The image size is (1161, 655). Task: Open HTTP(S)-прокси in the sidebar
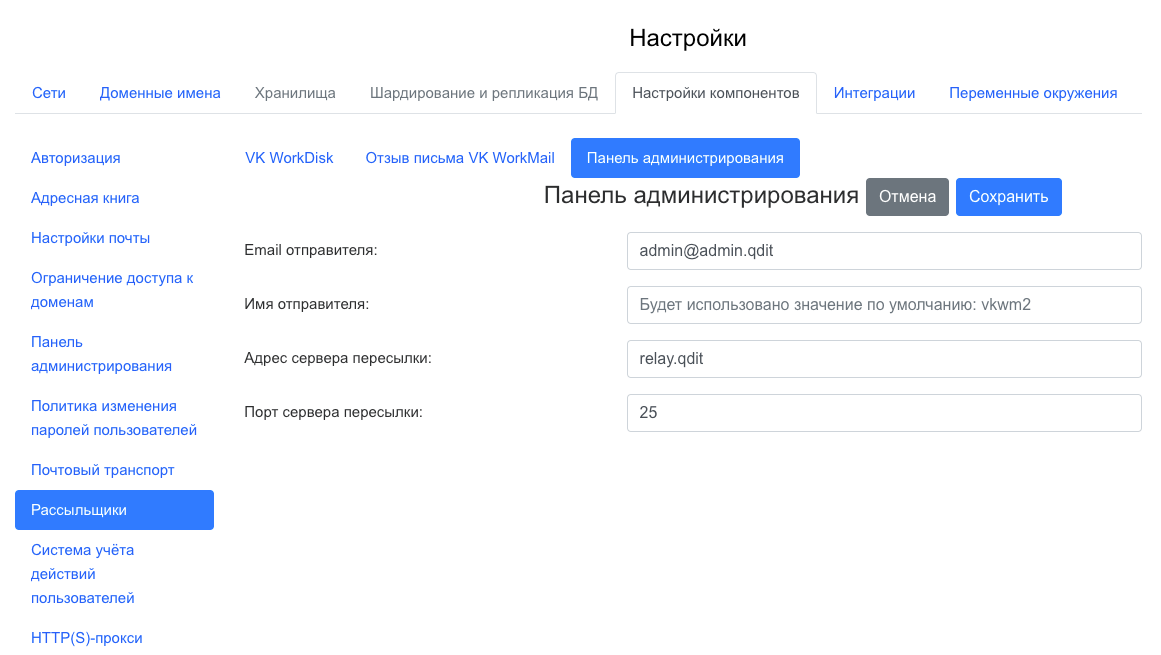coord(87,638)
